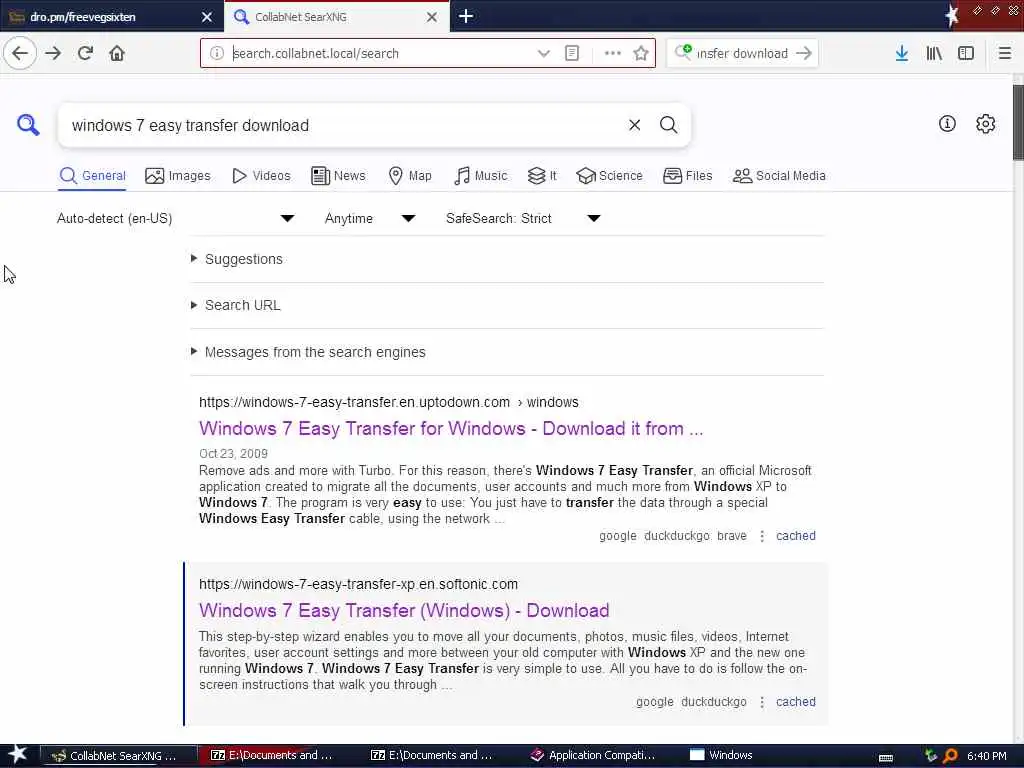
Task: Switch to the It category
Action: [542, 176]
